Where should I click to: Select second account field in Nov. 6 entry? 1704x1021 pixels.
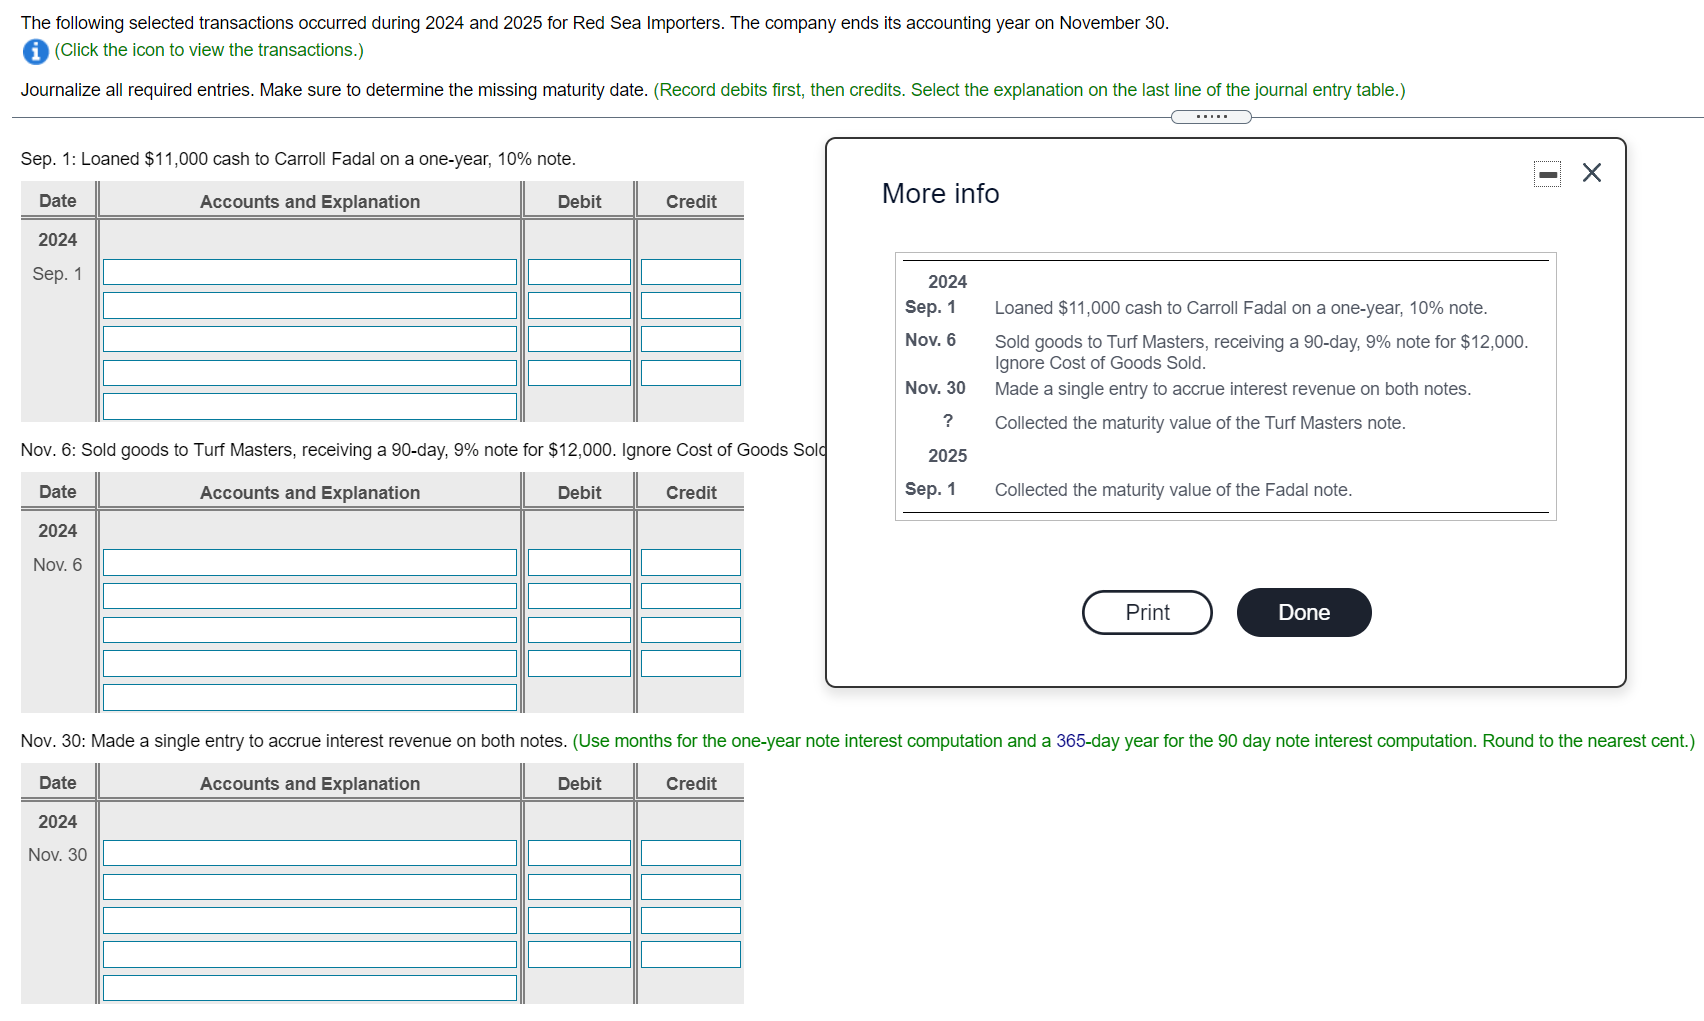310,596
